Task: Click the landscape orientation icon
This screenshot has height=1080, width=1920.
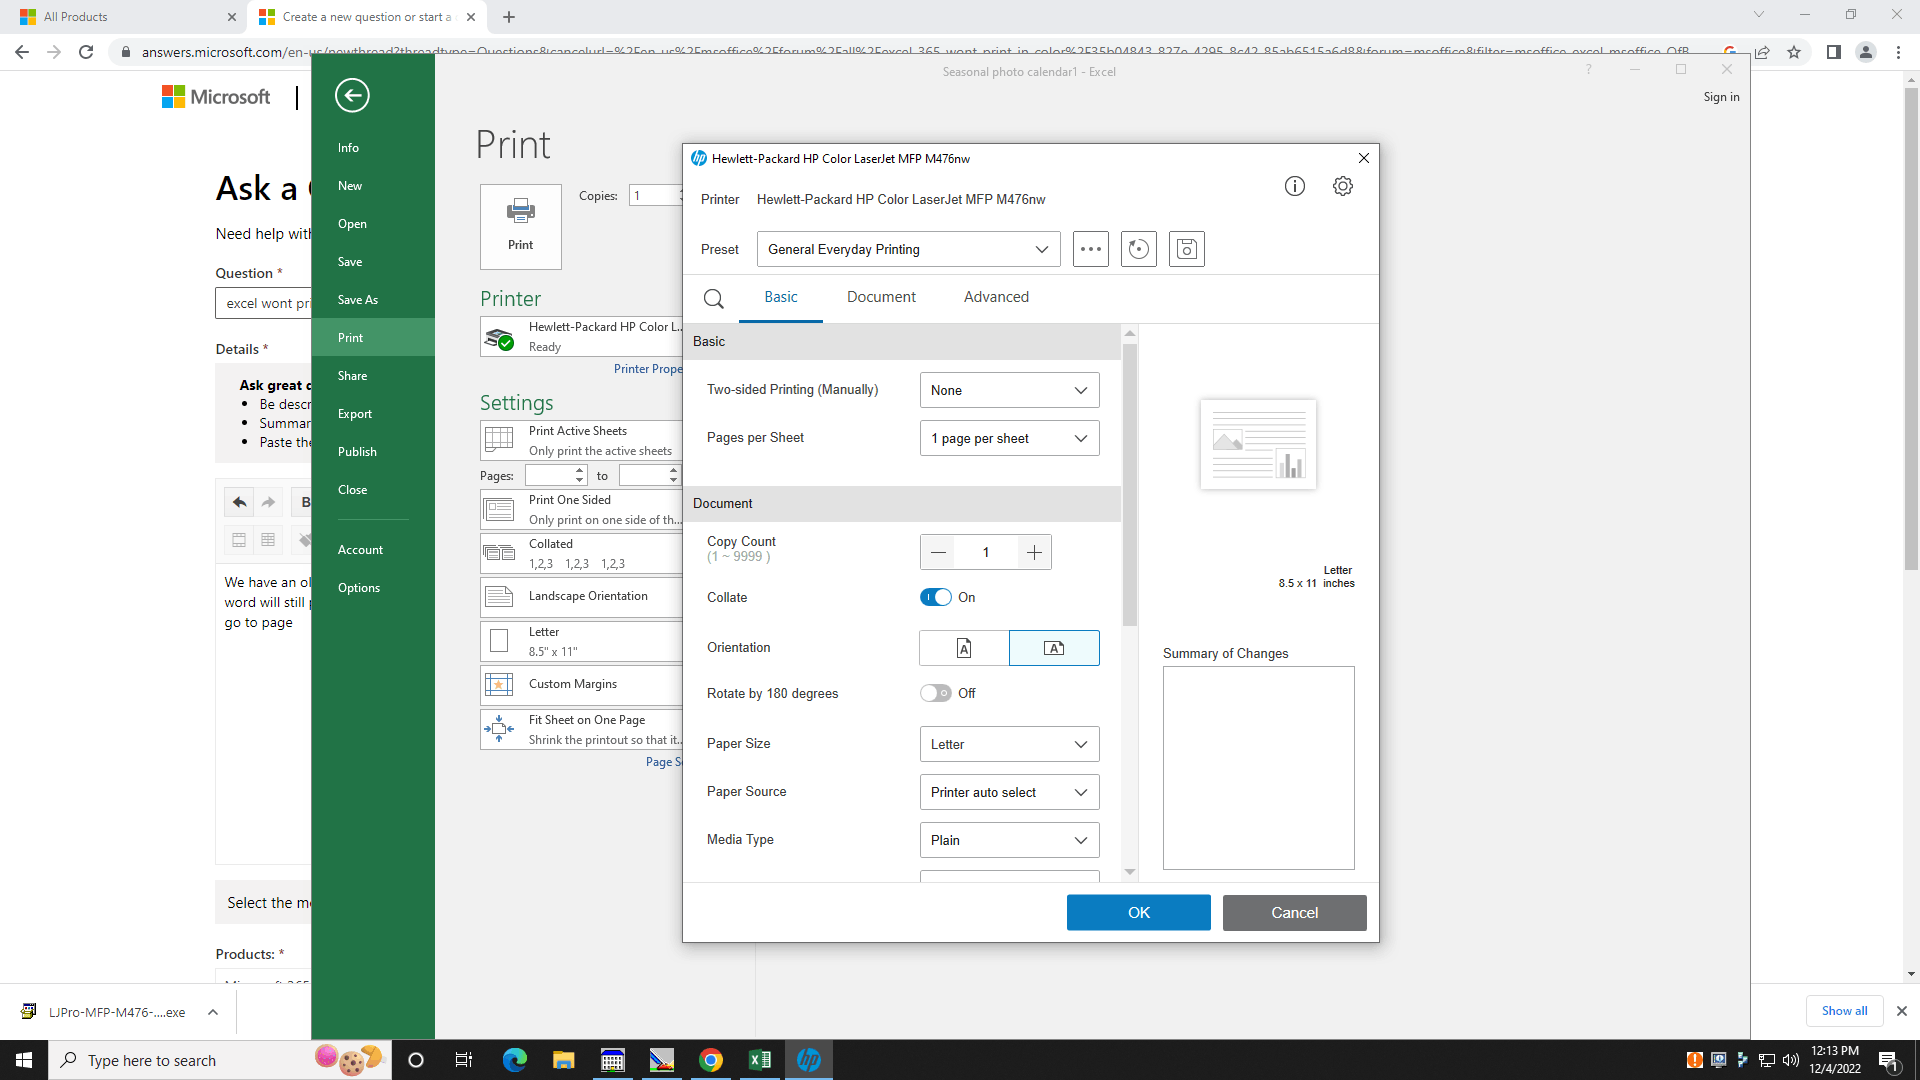Action: pos(1054,647)
